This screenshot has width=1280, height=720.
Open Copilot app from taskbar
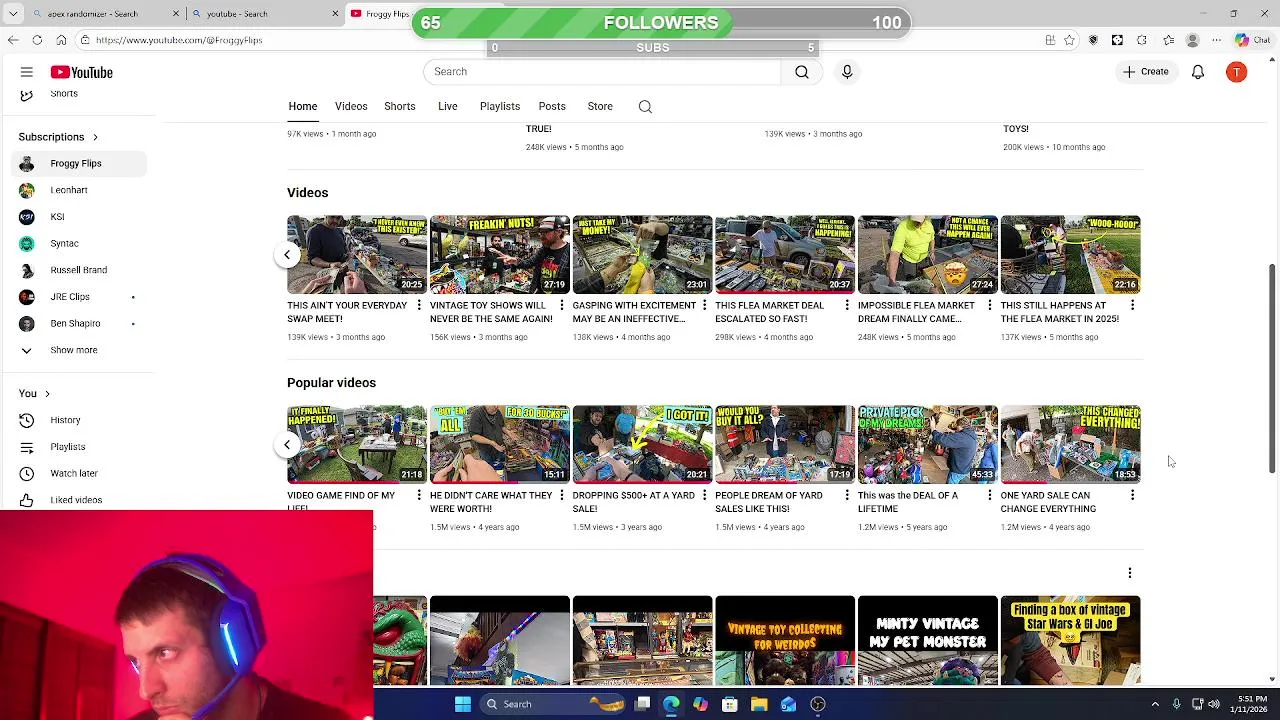click(x=701, y=704)
